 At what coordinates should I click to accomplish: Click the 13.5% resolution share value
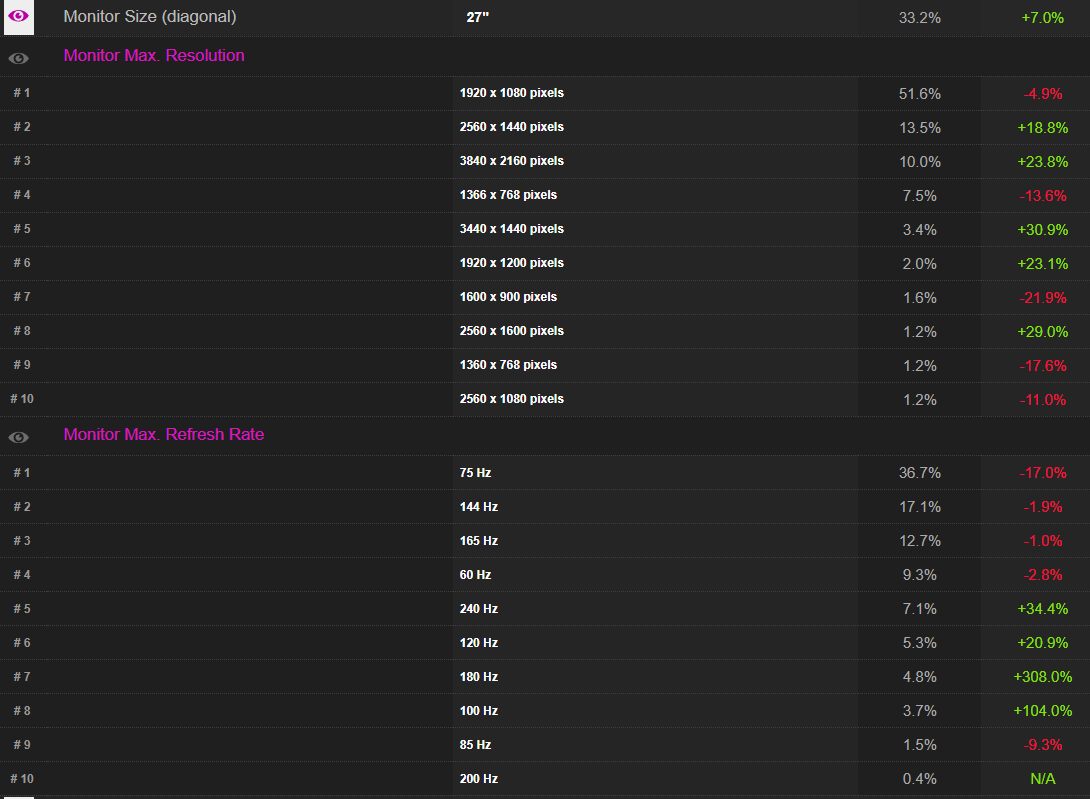(919, 128)
